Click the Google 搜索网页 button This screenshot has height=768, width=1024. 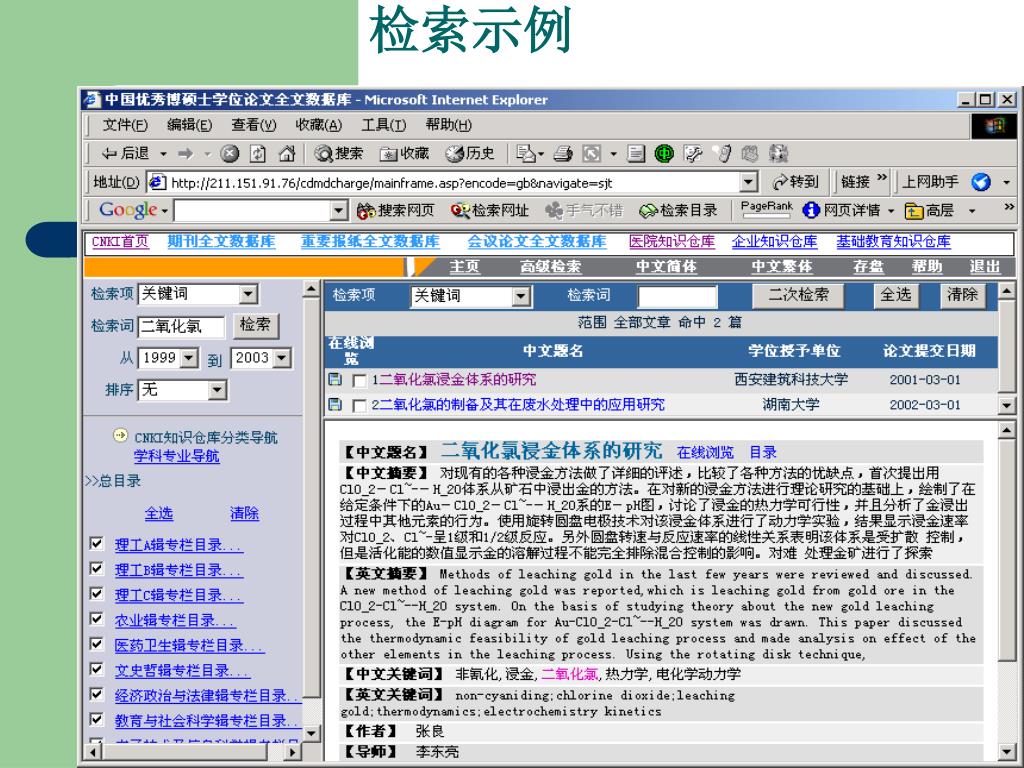[396, 210]
